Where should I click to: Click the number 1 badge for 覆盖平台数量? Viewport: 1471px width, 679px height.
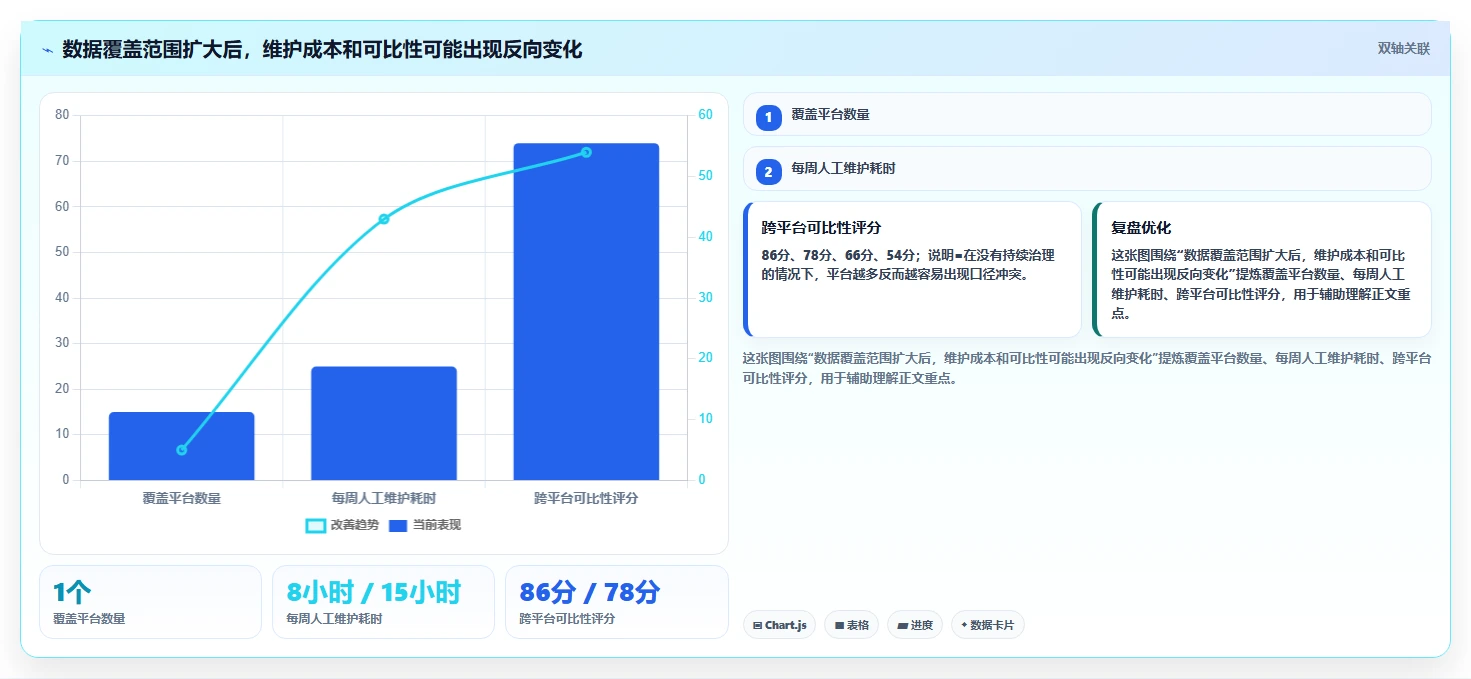(x=768, y=118)
